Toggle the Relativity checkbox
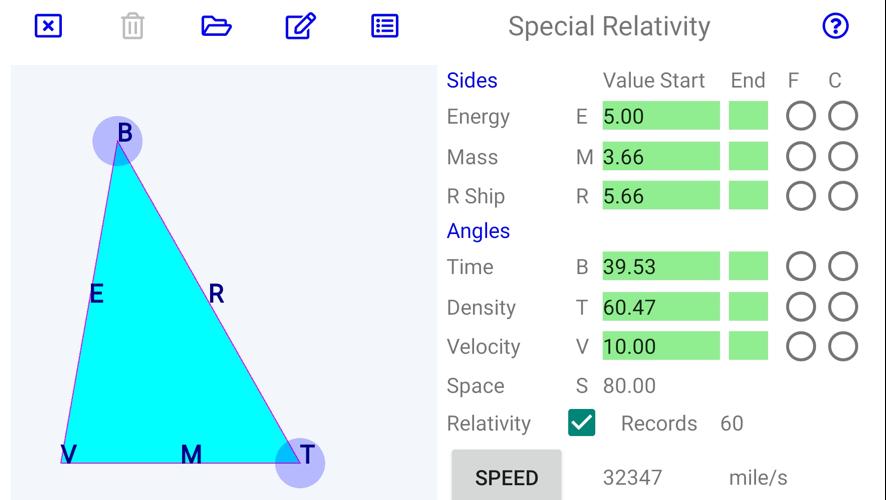This screenshot has height=500, width=886. tap(581, 423)
